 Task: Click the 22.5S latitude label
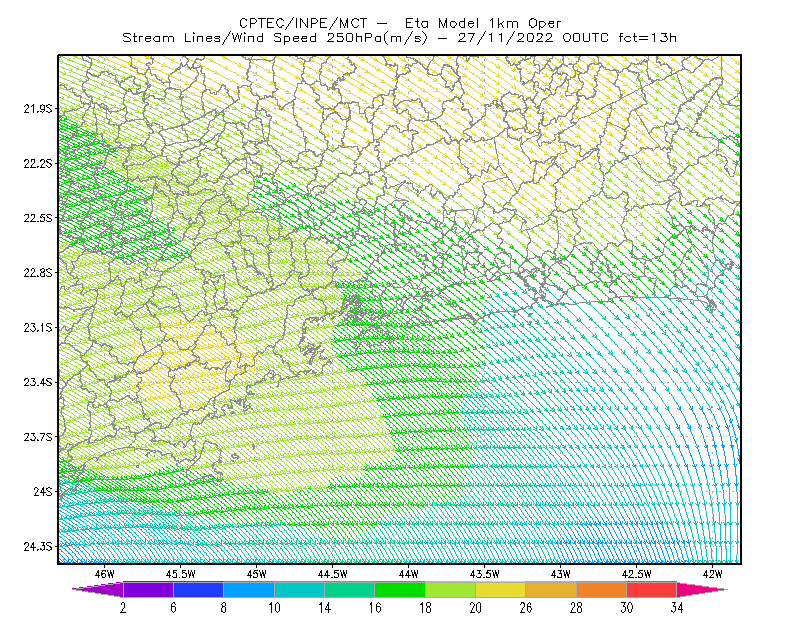coord(37,218)
